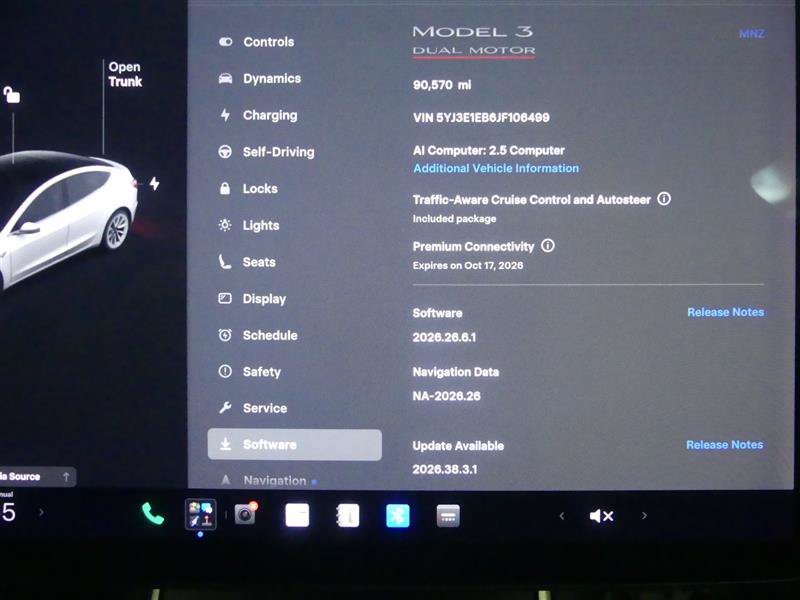Click the wrench icon beside Service
The height and width of the screenshot is (600, 800).
[225, 408]
